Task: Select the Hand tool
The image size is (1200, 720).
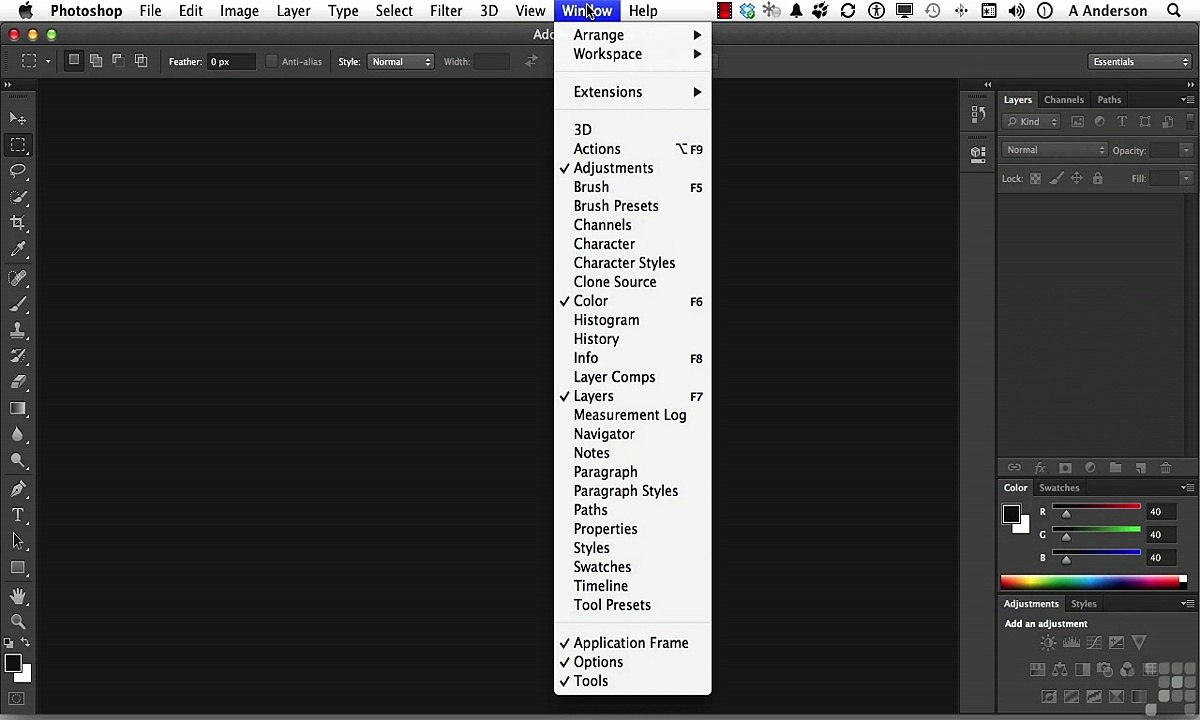Action: tap(18, 596)
